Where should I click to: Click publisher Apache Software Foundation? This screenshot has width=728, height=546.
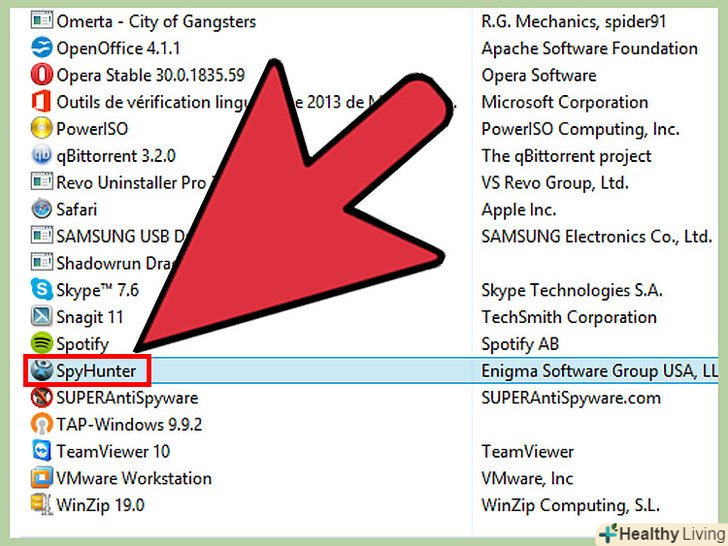pos(590,49)
